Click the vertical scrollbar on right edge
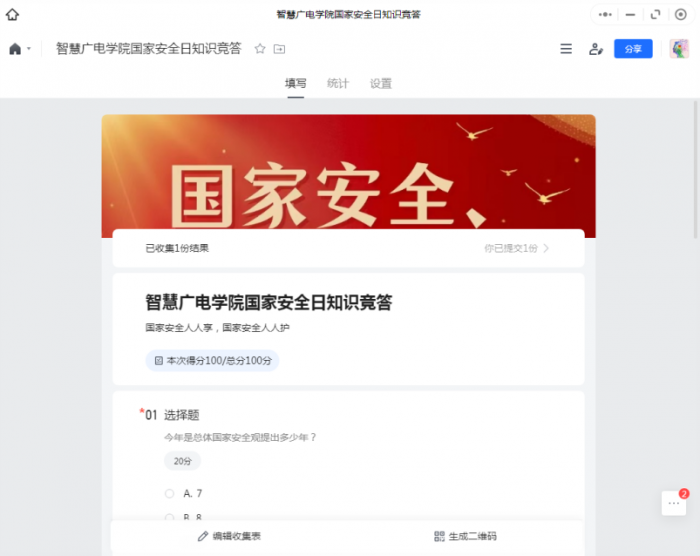Viewport: 700px width, 556px height. click(x=695, y=170)
